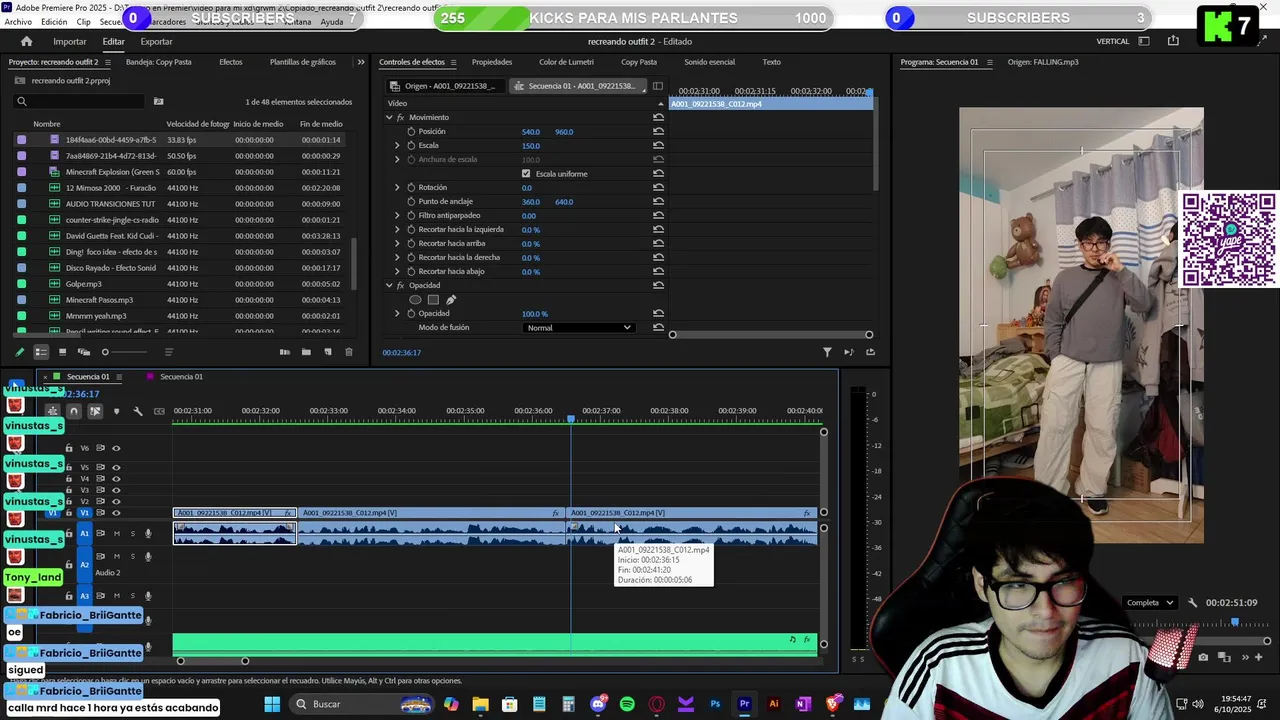The height and width of the screenshot is (720, 1280).
Task: Create a new bin folder
Action: 306,352
